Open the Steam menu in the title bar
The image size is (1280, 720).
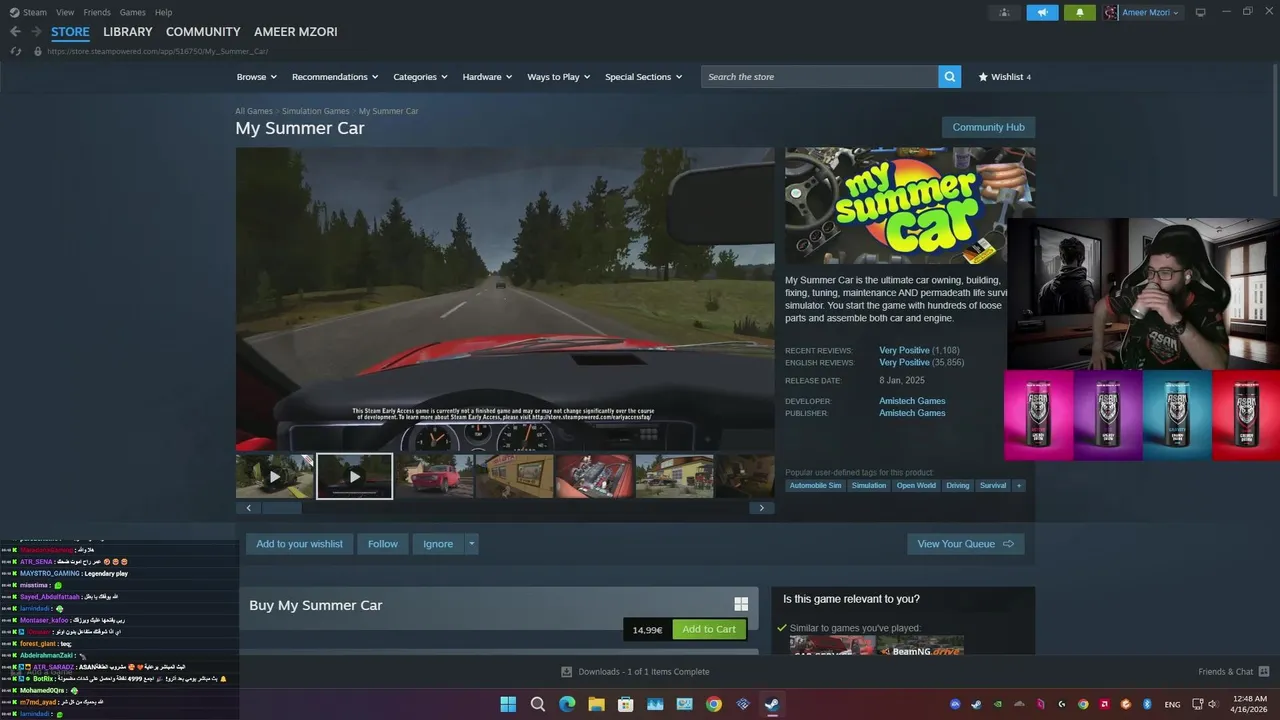[x=29, y=12]
